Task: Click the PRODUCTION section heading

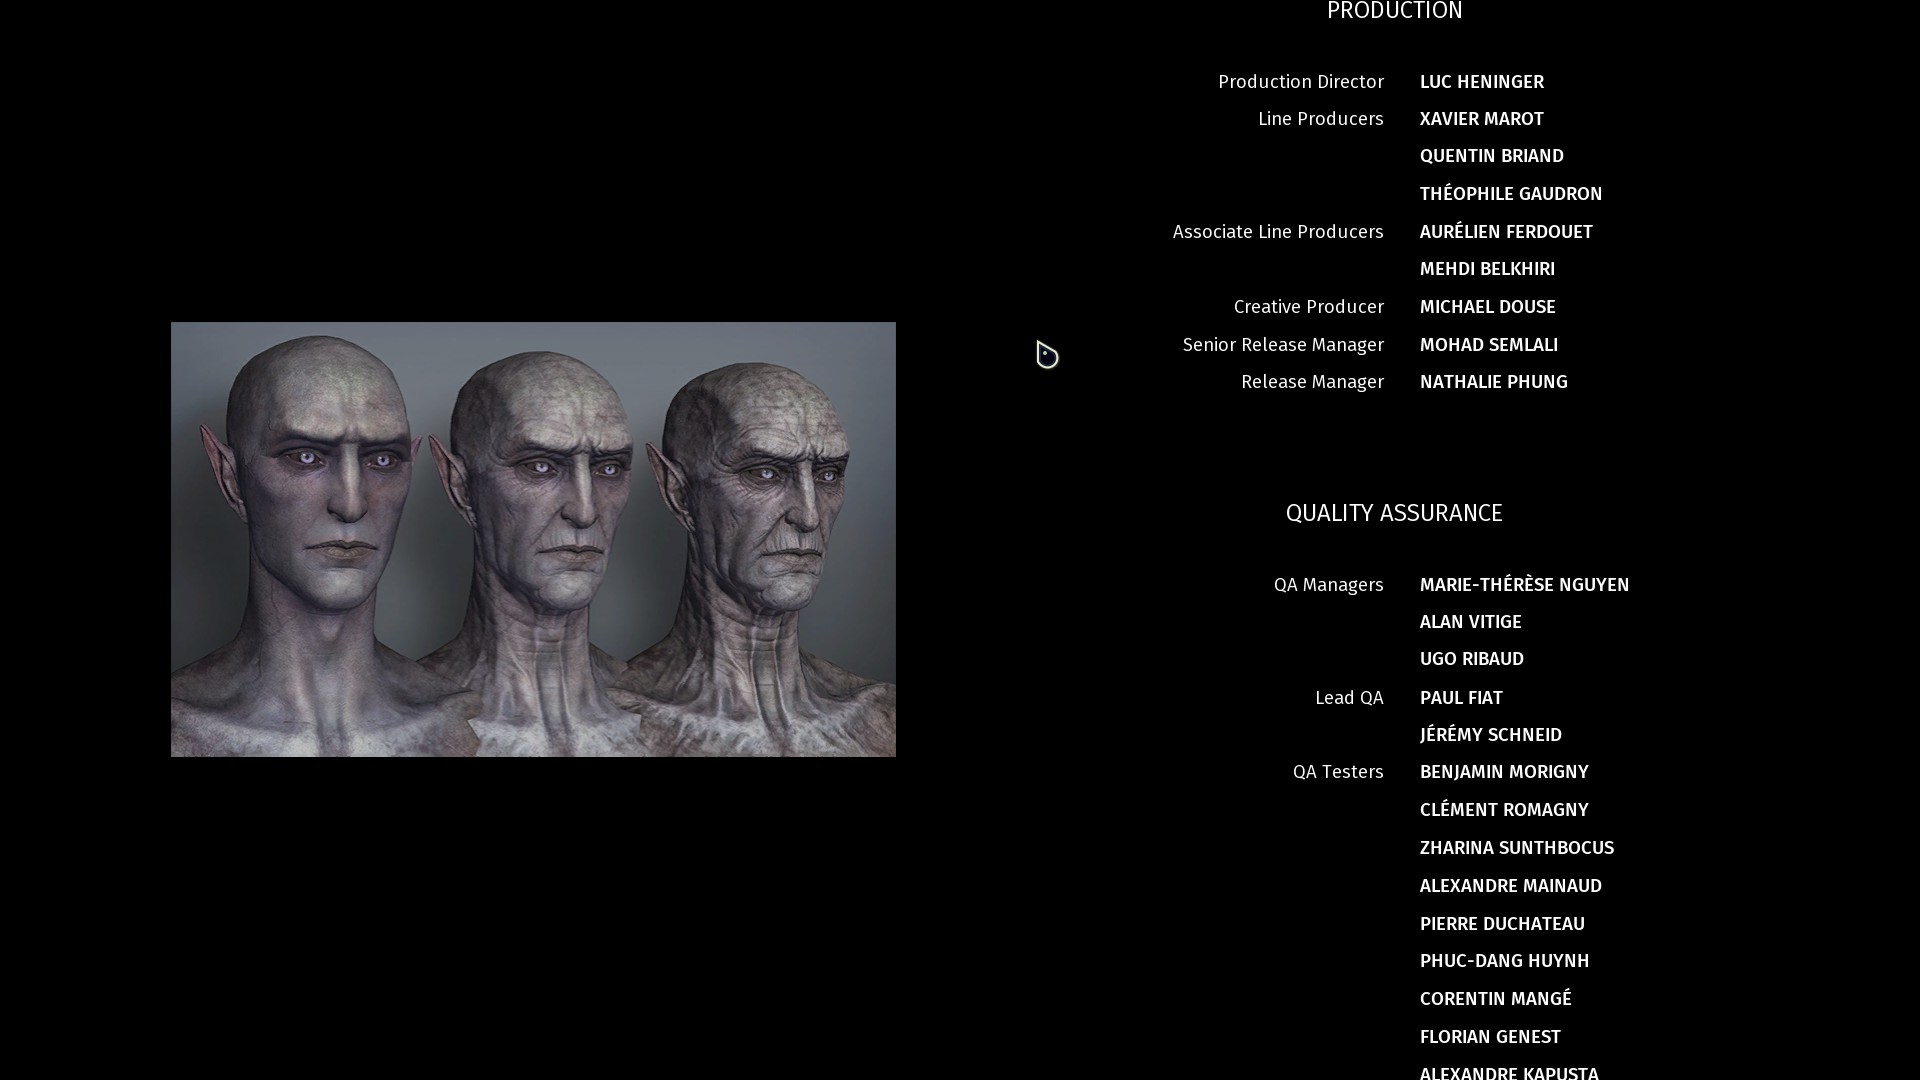Action: click(x=1394, y=11)
